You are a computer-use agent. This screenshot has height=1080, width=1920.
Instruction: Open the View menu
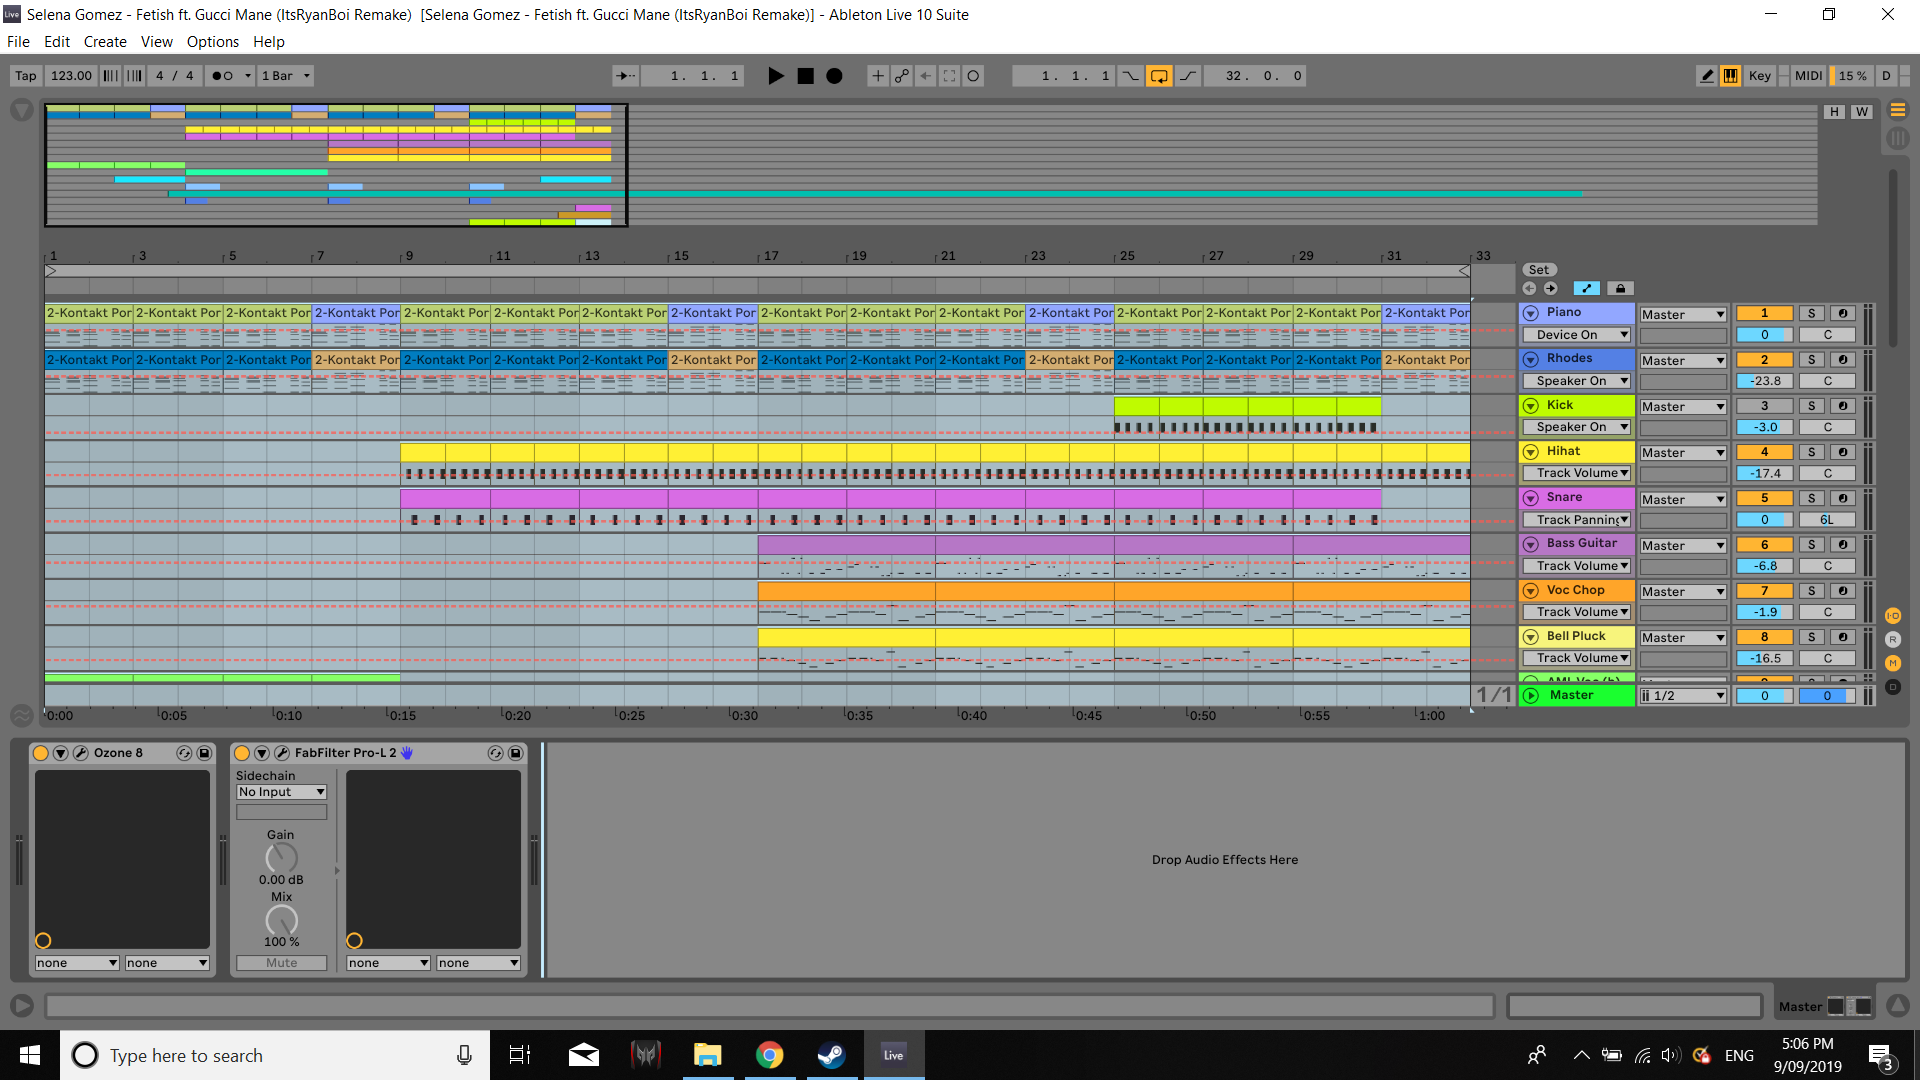coord(156,42)
